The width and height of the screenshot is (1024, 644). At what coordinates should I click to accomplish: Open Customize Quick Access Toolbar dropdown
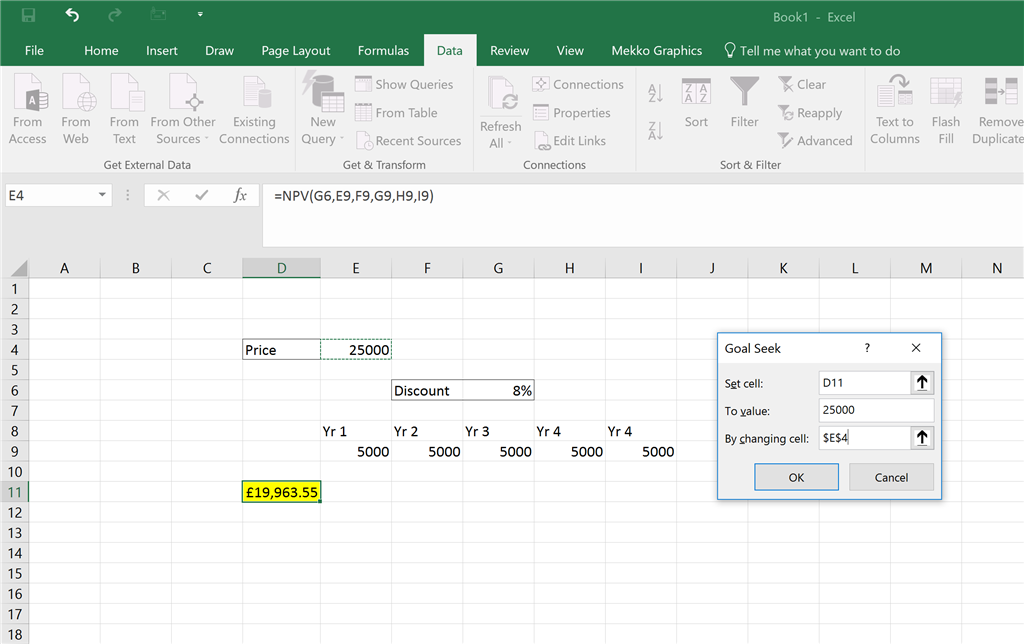(x=200, y=14)
